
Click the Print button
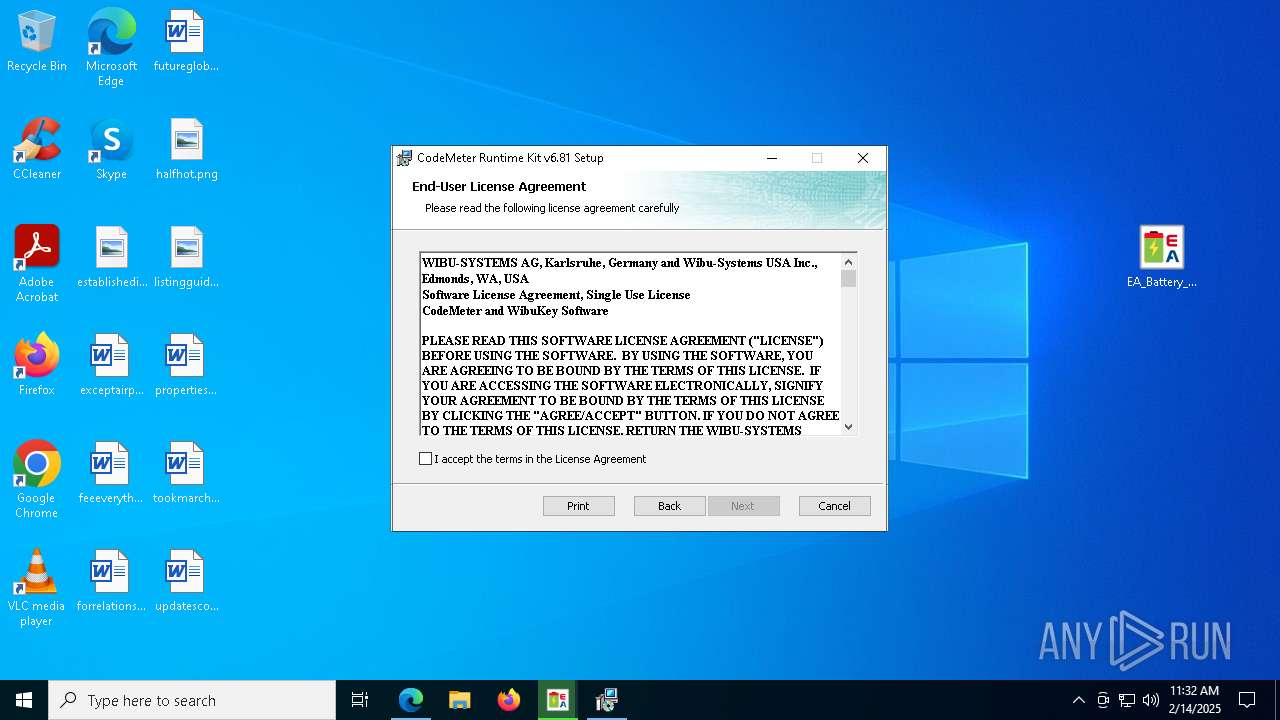tap(579, 506)
